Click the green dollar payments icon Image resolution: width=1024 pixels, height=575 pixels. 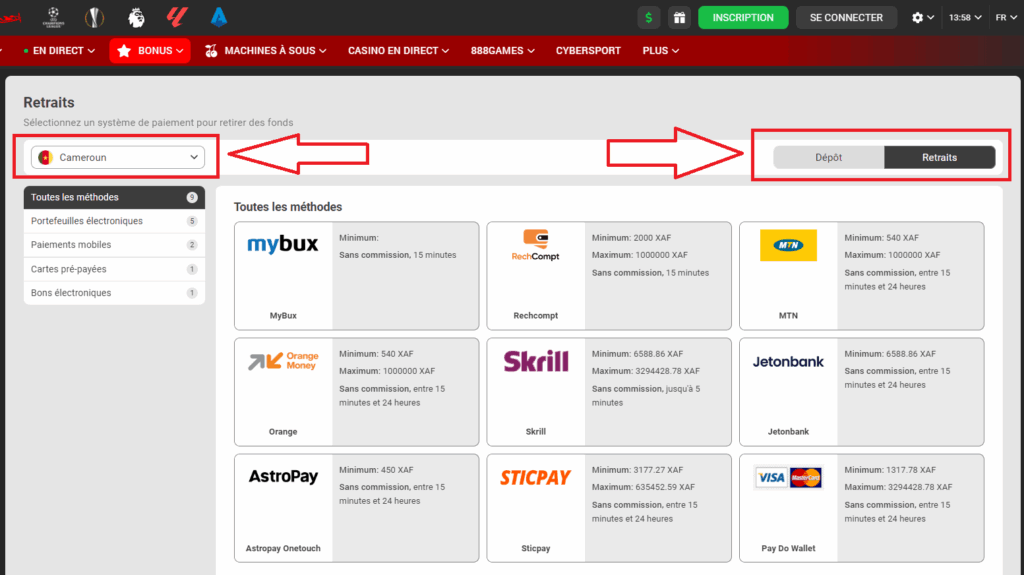pos(648,18)
